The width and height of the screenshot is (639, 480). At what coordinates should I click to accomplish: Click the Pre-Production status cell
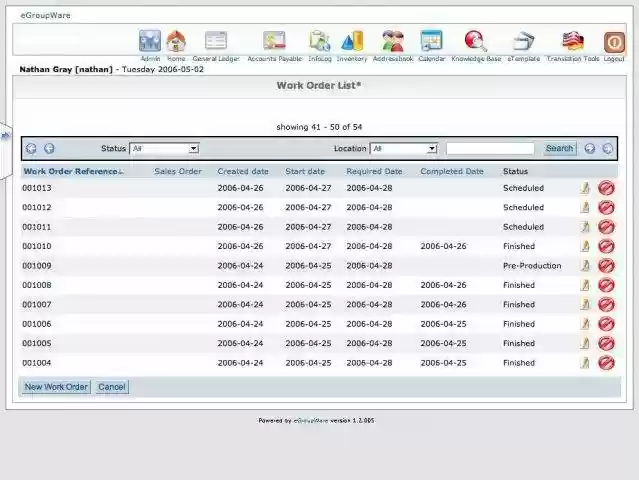532,266
